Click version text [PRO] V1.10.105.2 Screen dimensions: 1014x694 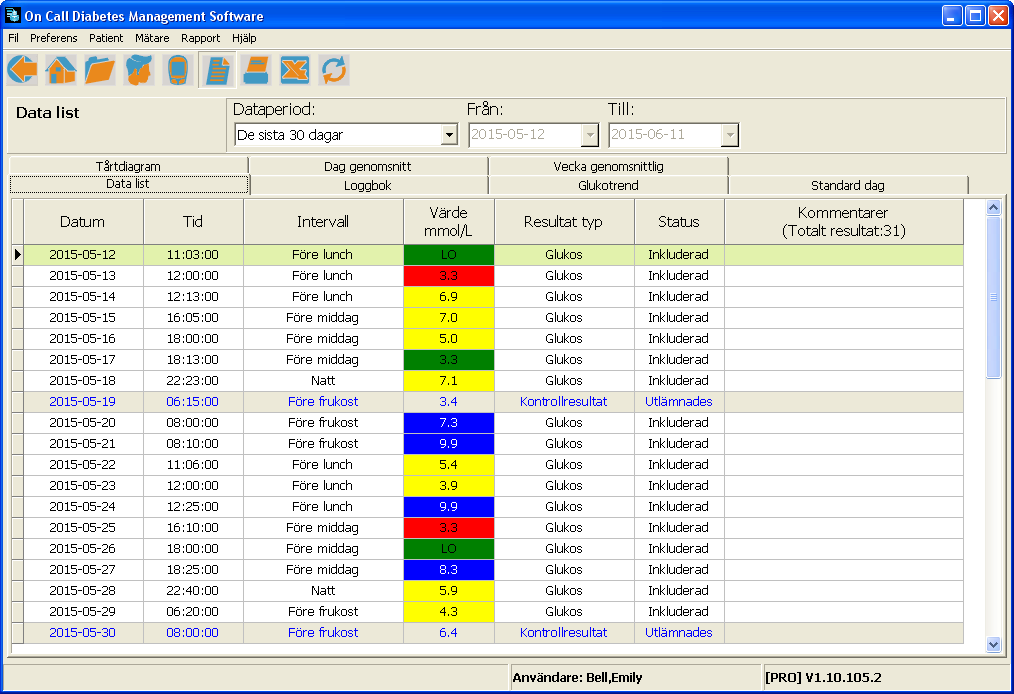pyautogui.click(x=823, y=678)
